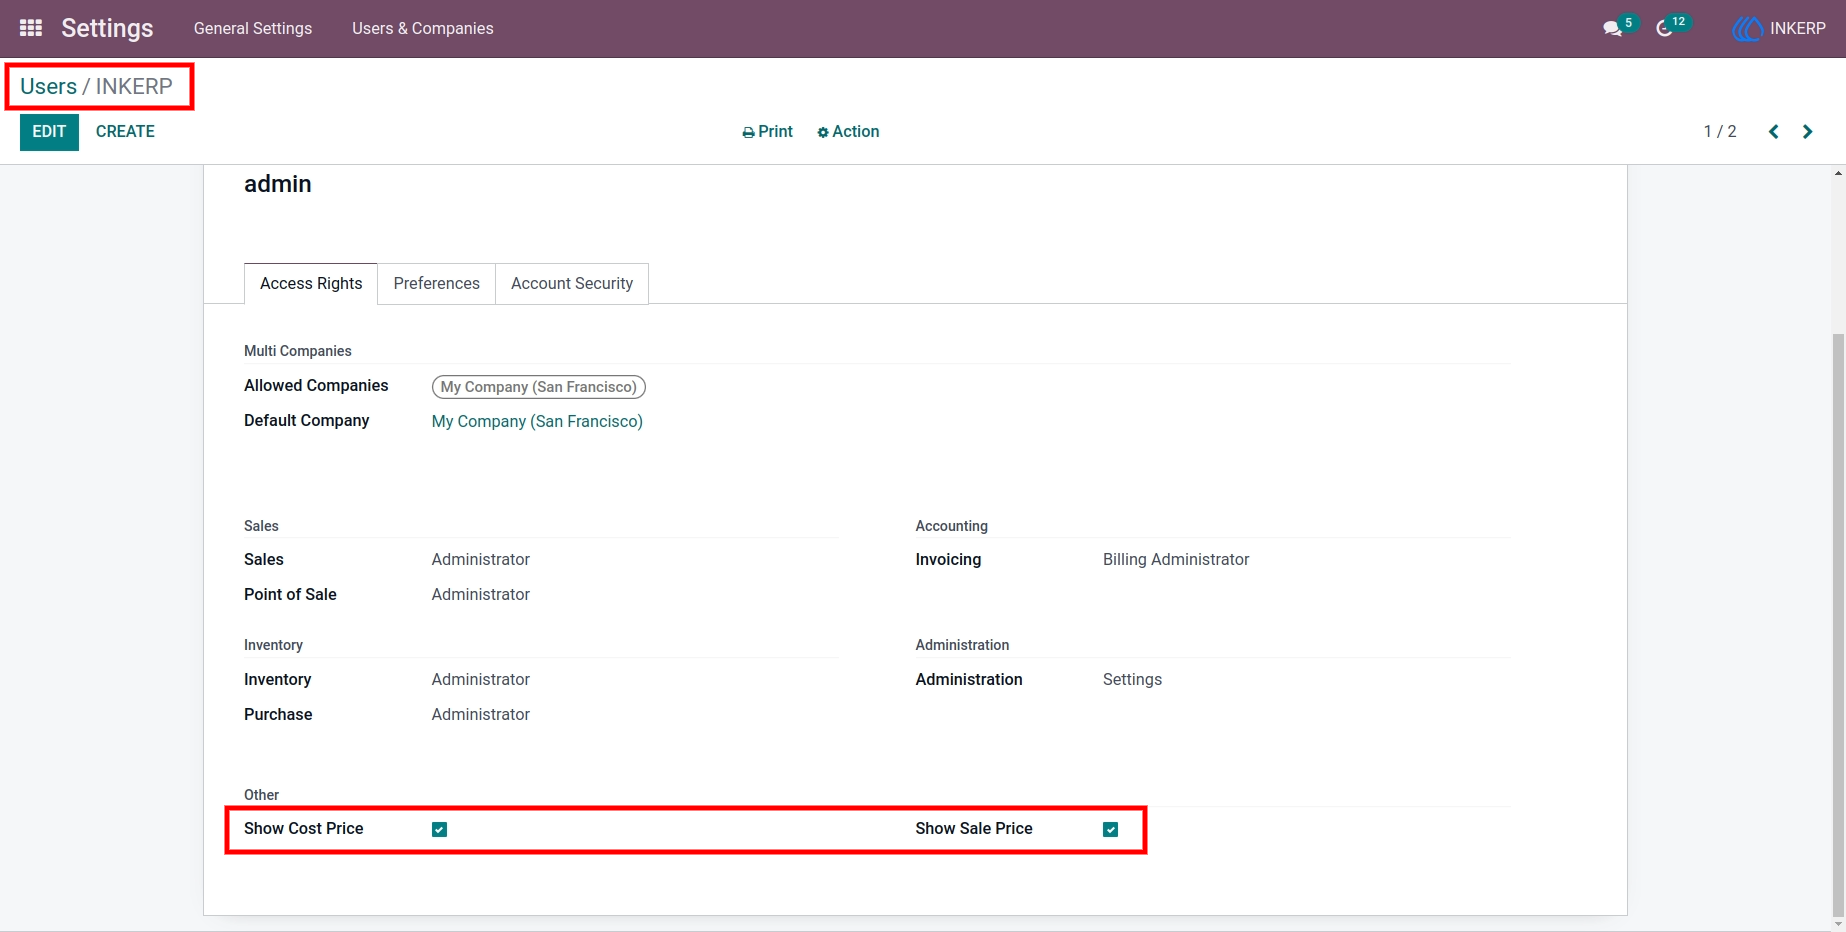Select the Access Rights tab
1846x932 pixels.
(x=311, y=284)
